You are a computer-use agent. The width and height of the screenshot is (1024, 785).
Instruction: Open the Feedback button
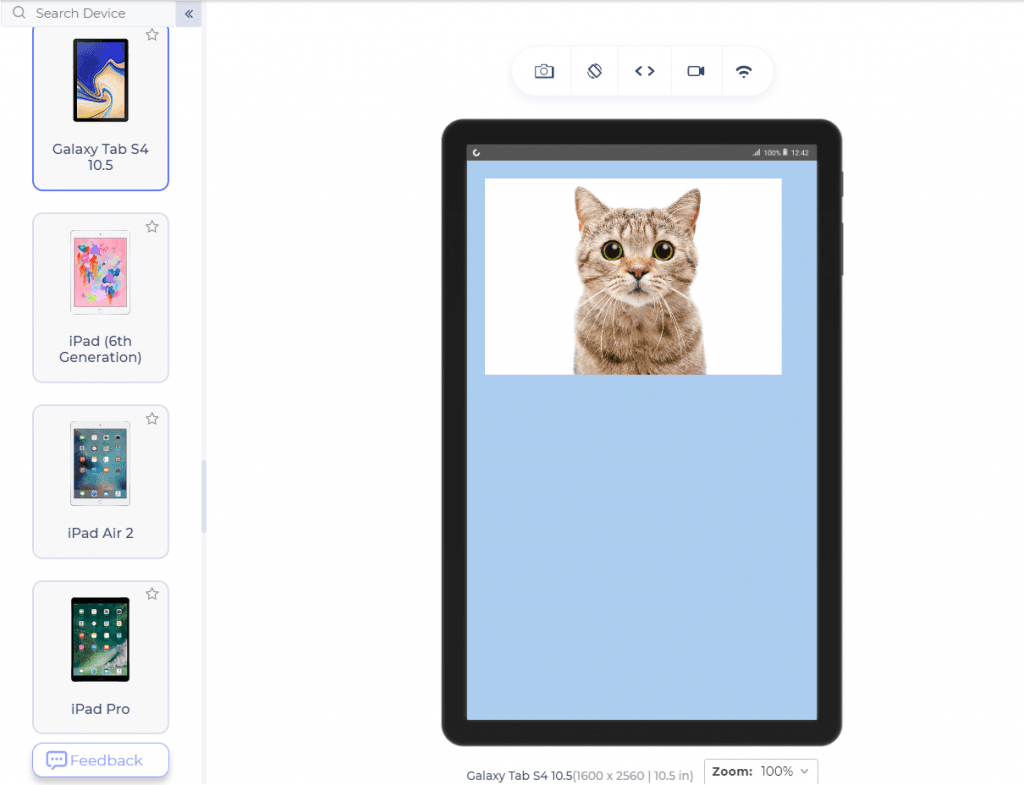point(101,760)
